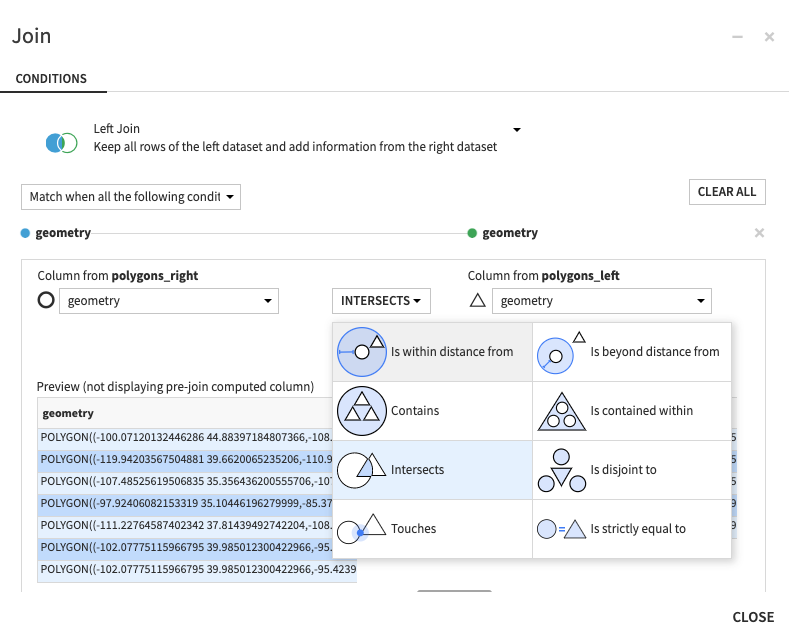
Task: Click the Left Join description text
Action: point(295,147)
